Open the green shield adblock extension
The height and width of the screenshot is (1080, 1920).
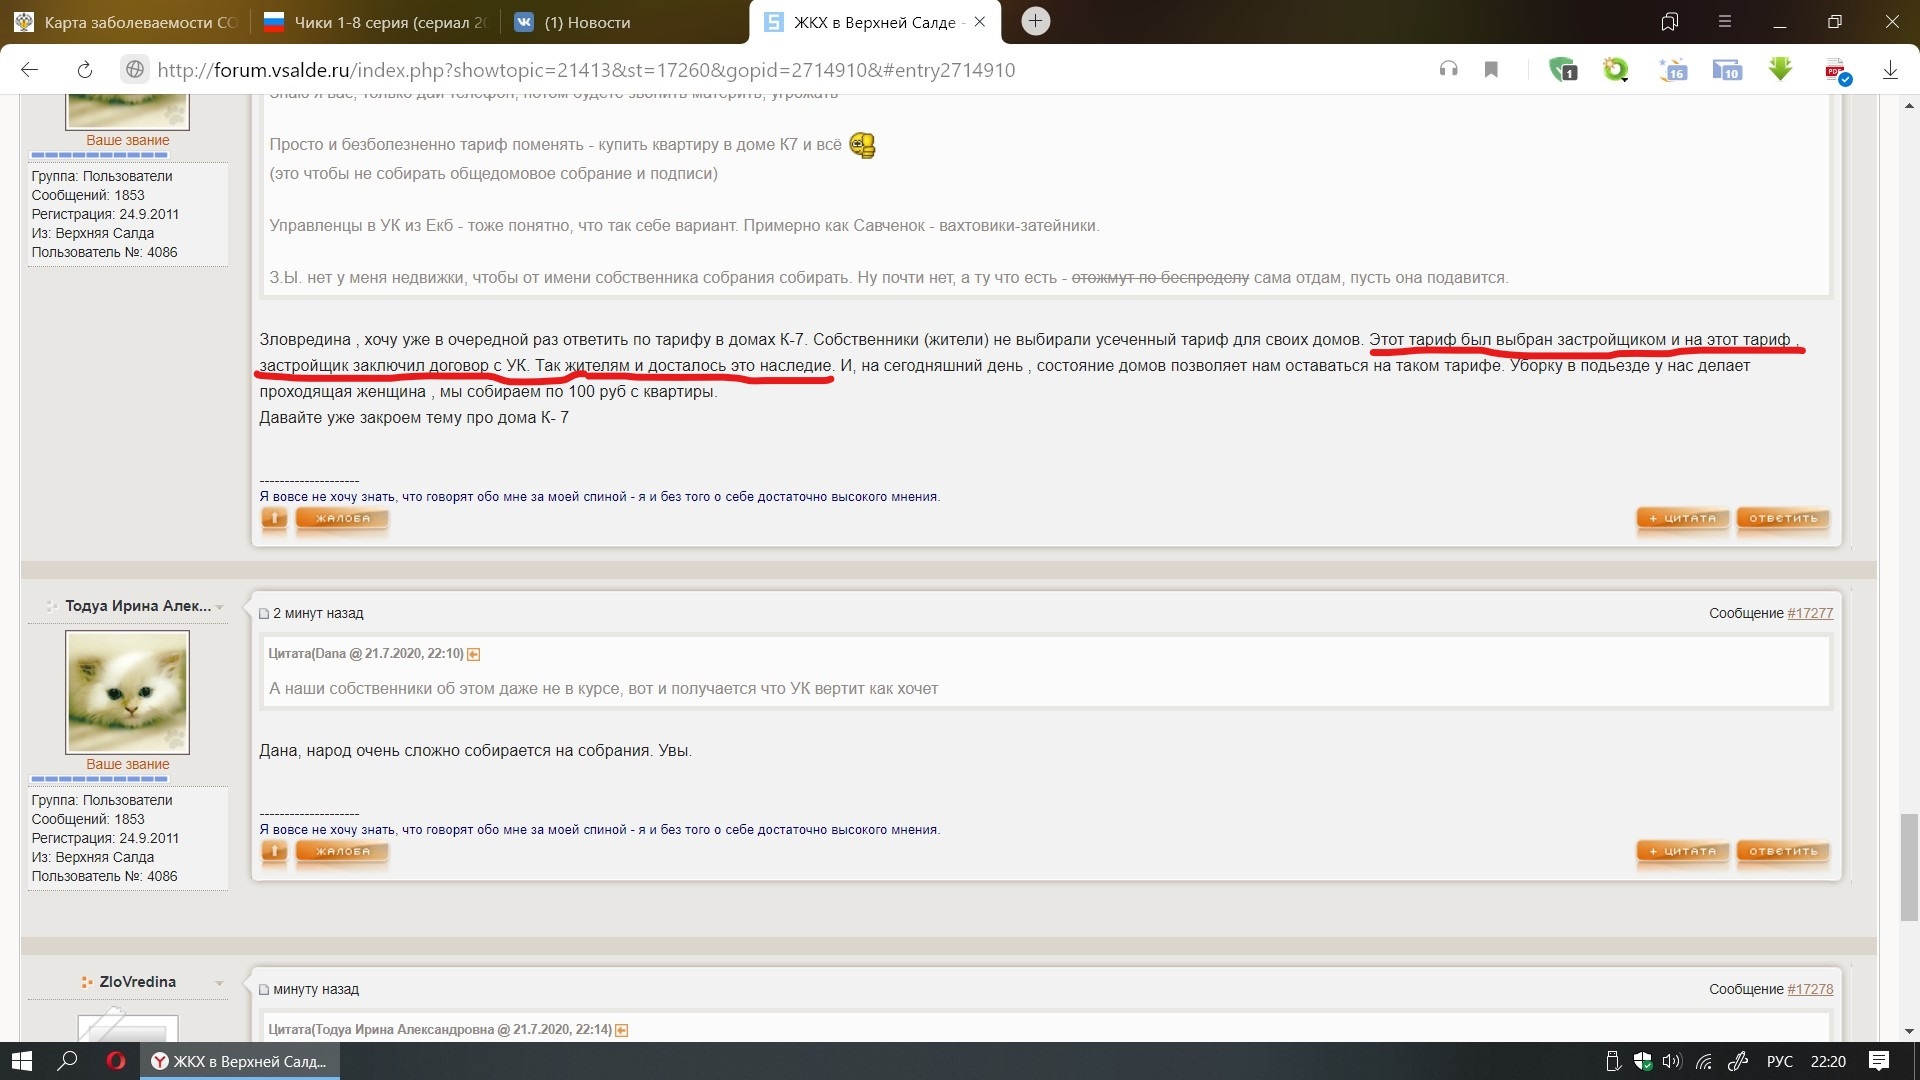[1563, 70]
